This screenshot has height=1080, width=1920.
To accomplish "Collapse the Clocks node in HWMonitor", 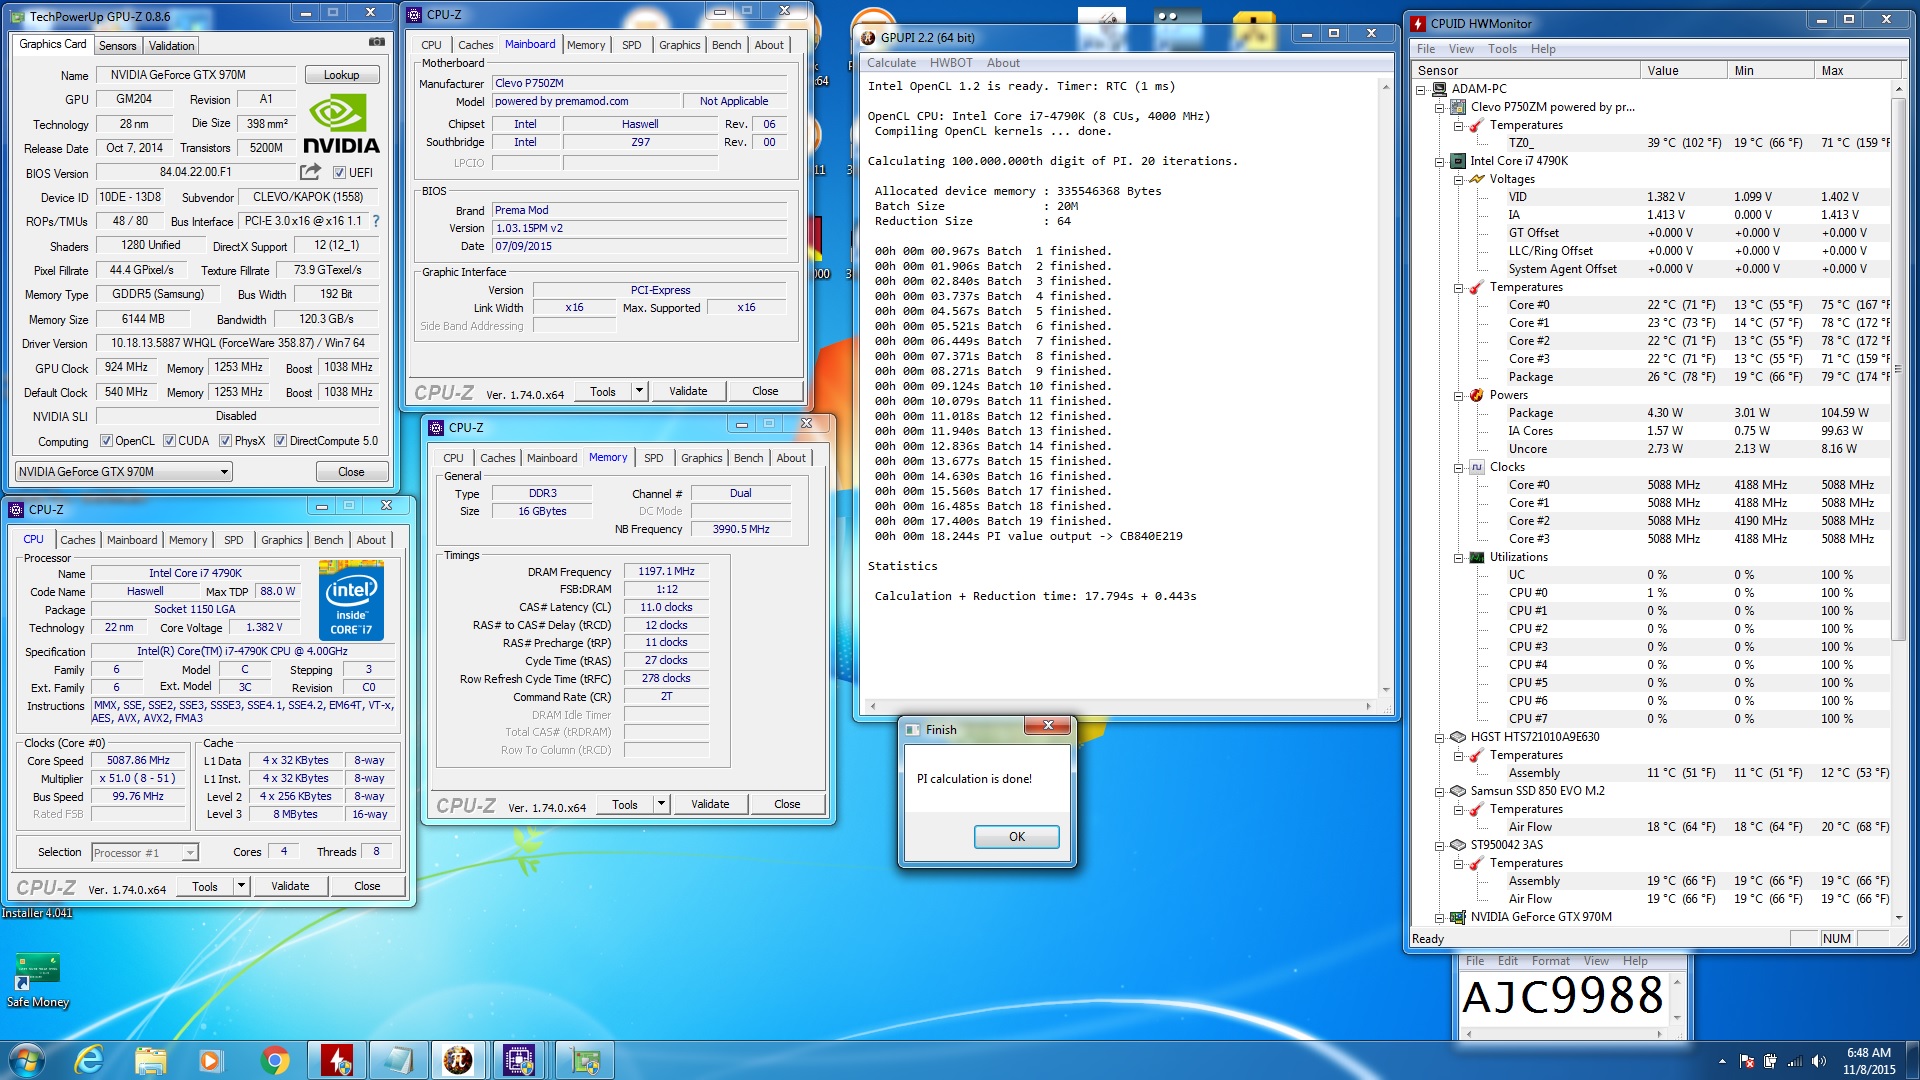I will point(1458,467).
